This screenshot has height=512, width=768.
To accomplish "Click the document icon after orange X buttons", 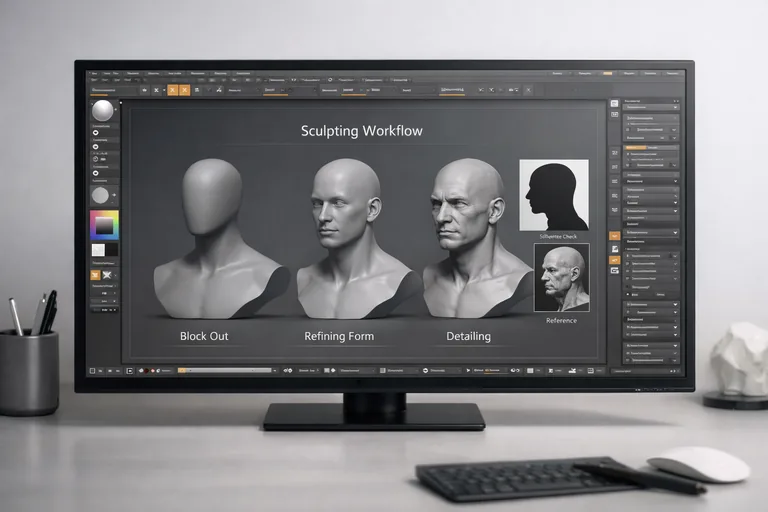I will (x=197, y=90).
